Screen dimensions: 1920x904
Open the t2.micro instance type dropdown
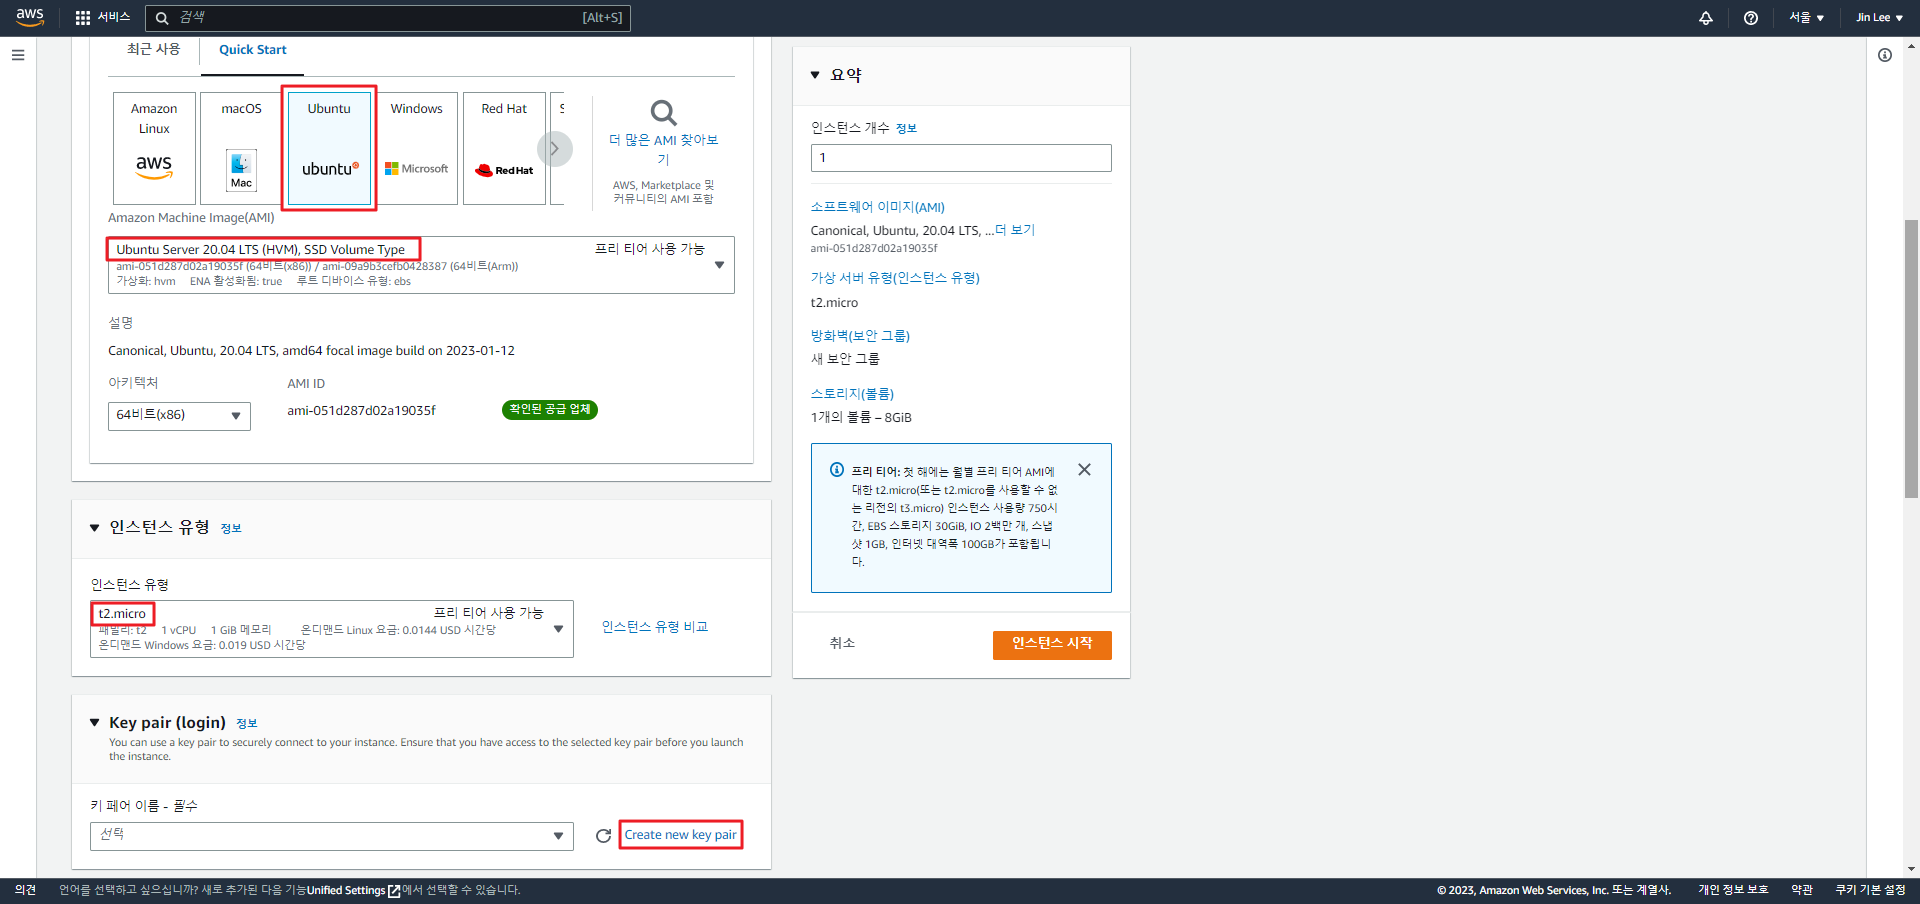tap(332, 629)
